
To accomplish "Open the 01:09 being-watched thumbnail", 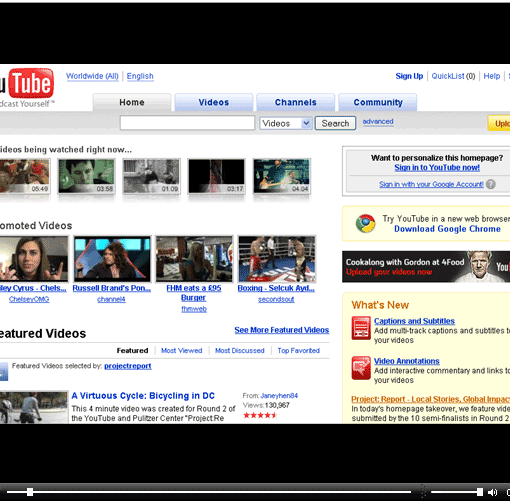I will 151,176.
